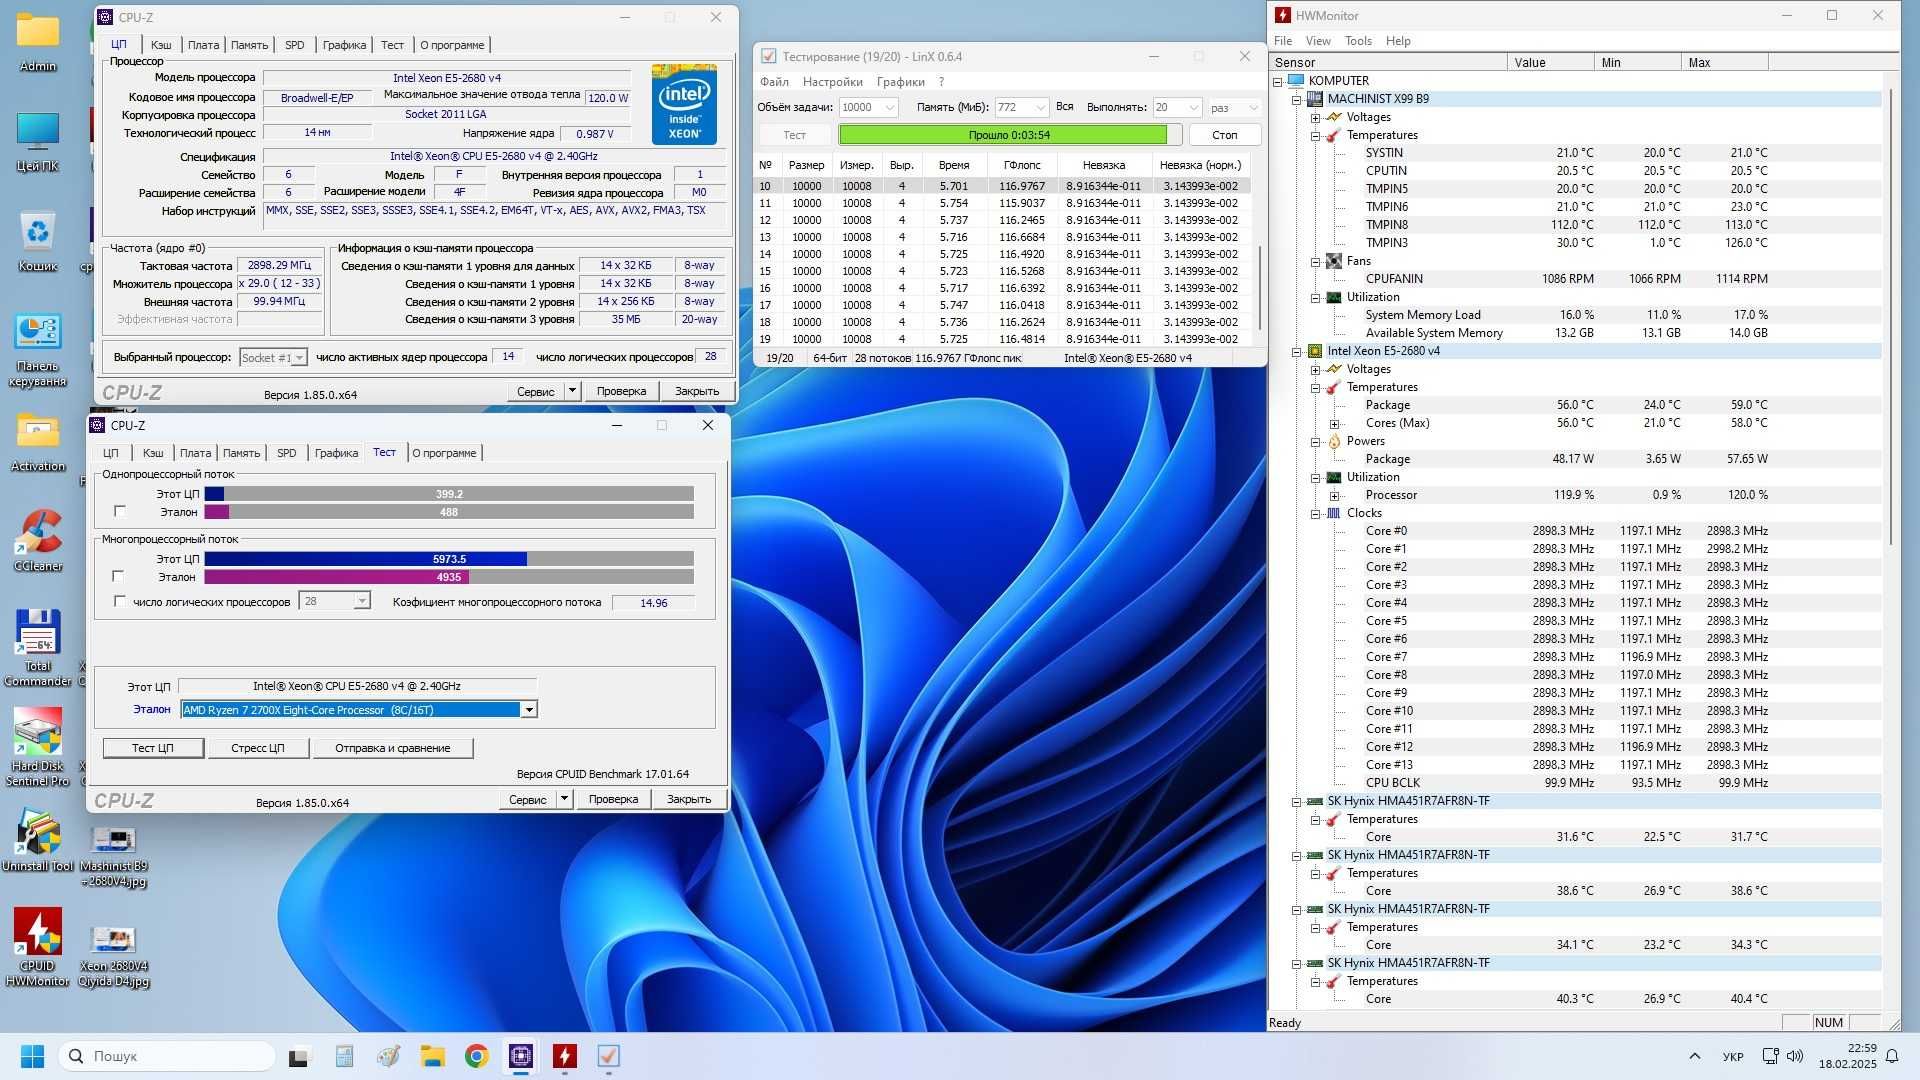
Task: Click the Windows Start button
Action: click(x=32, y=1056)
